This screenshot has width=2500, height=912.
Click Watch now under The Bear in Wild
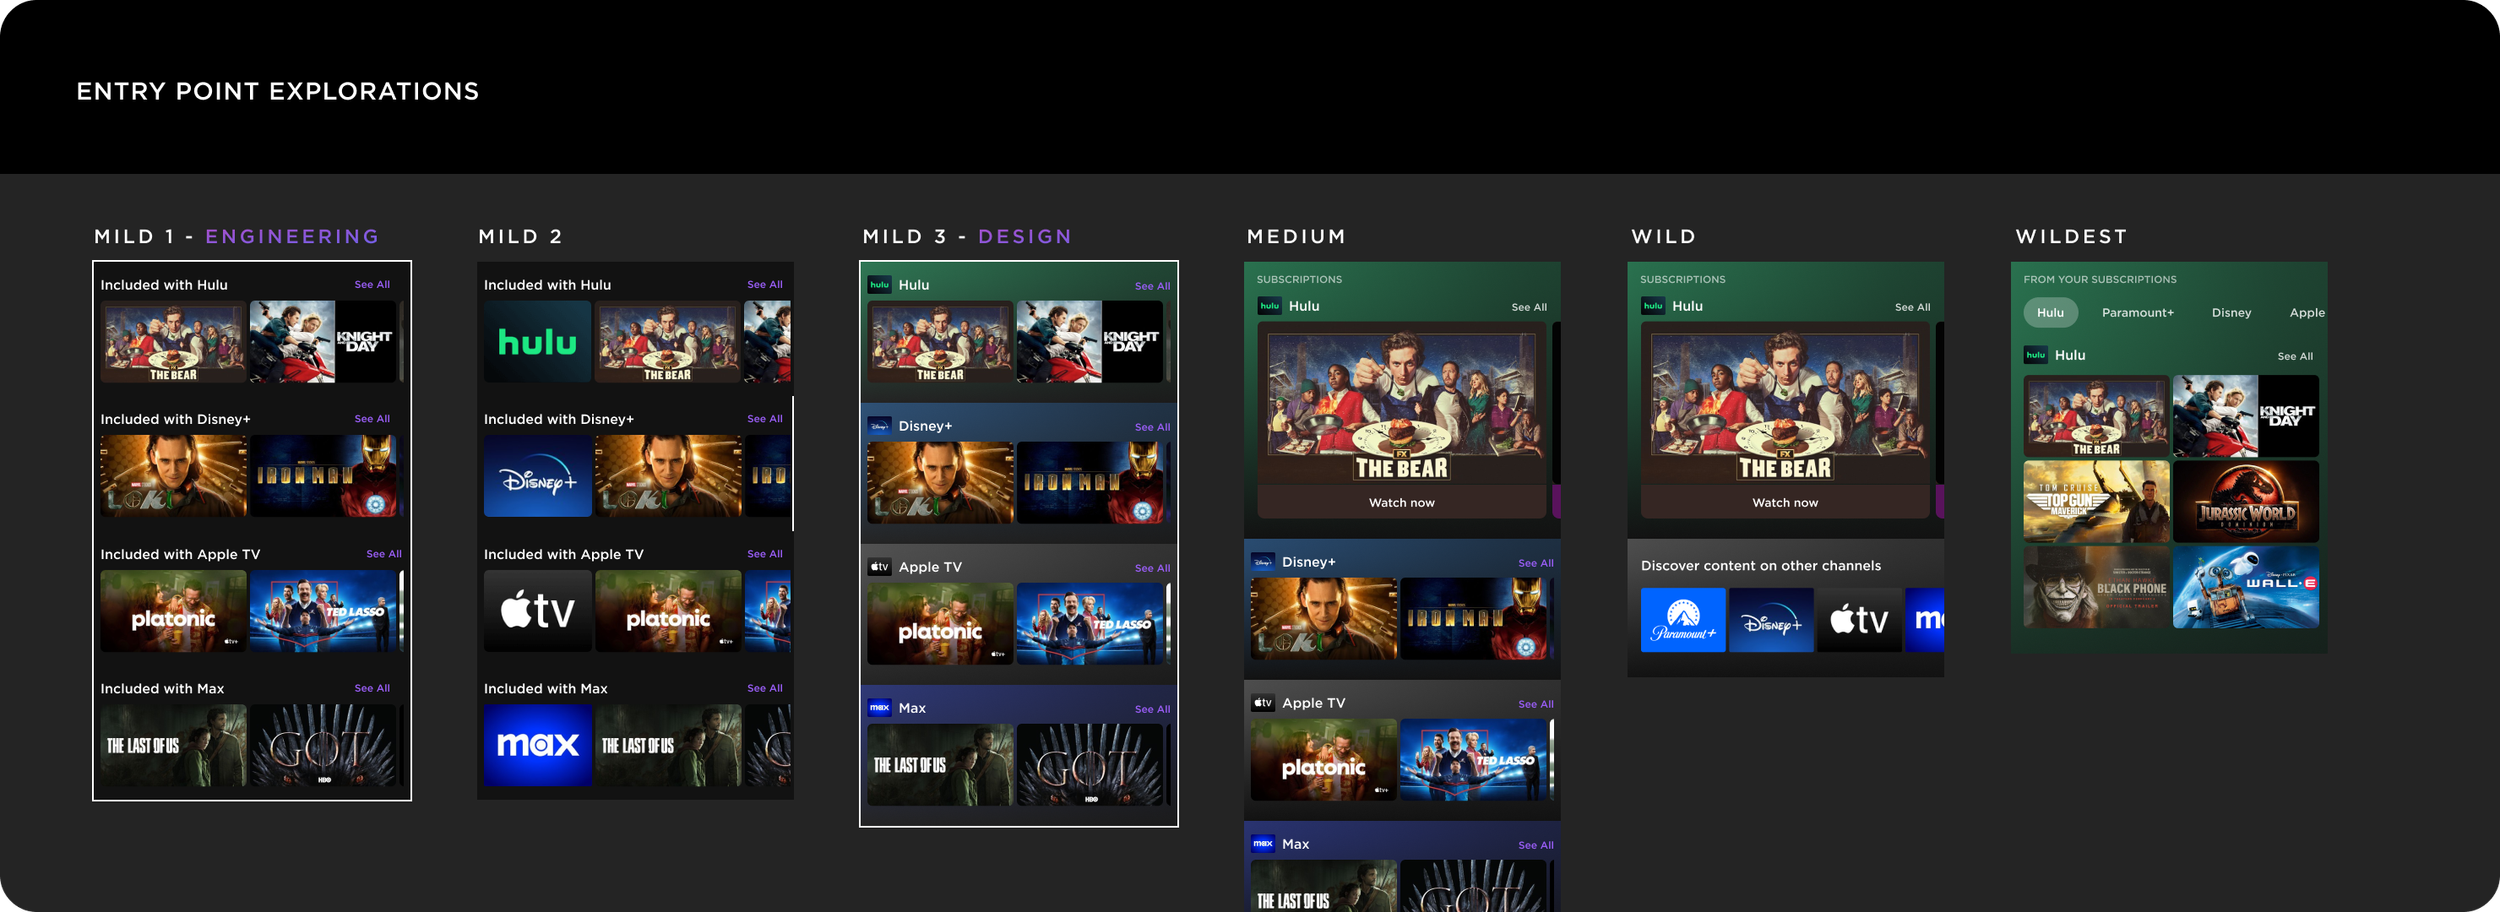coord(1785,503)
